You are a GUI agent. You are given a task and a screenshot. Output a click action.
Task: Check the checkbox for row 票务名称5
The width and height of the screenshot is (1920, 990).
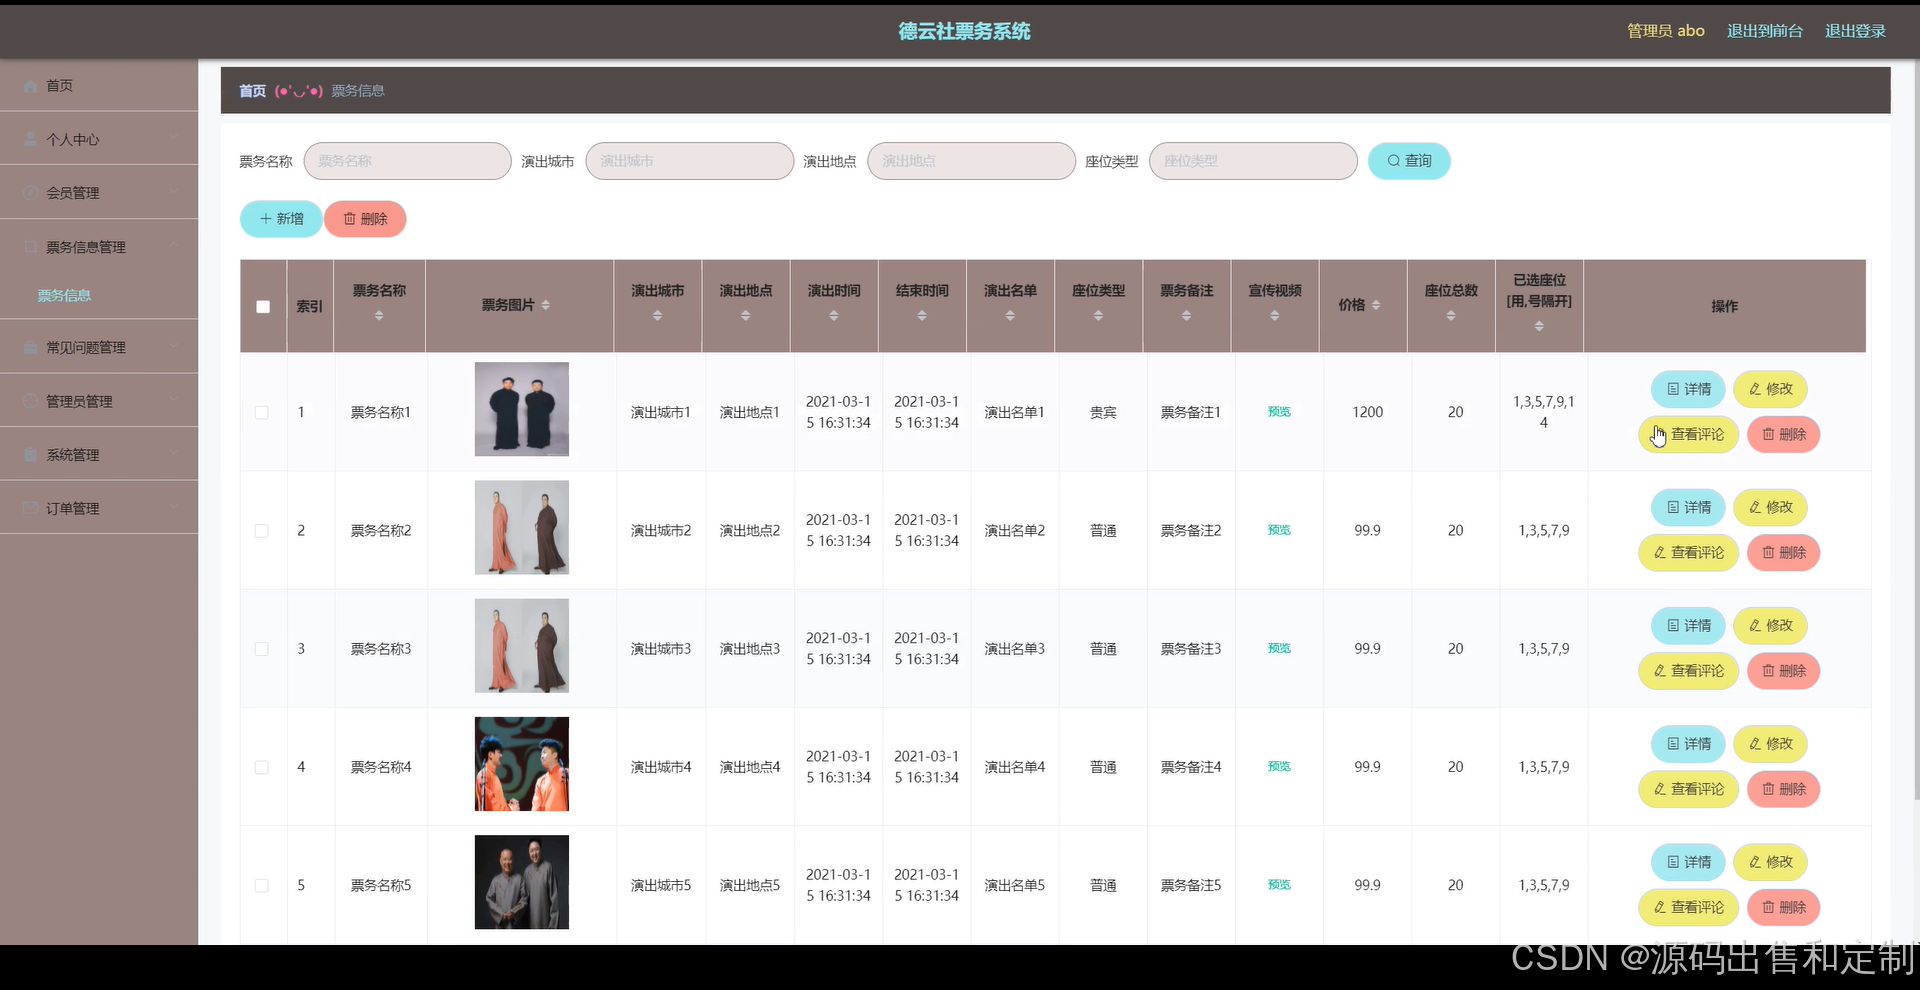[262, 886]
